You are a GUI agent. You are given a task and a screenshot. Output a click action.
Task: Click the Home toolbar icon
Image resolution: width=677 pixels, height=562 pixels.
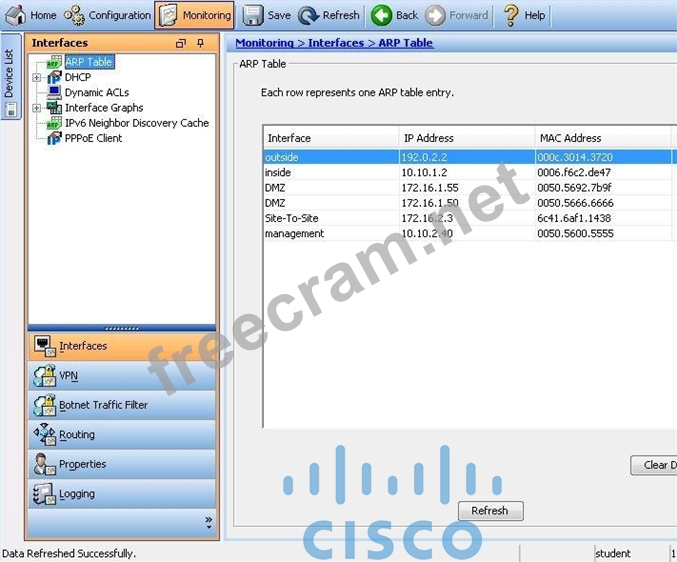17,15
